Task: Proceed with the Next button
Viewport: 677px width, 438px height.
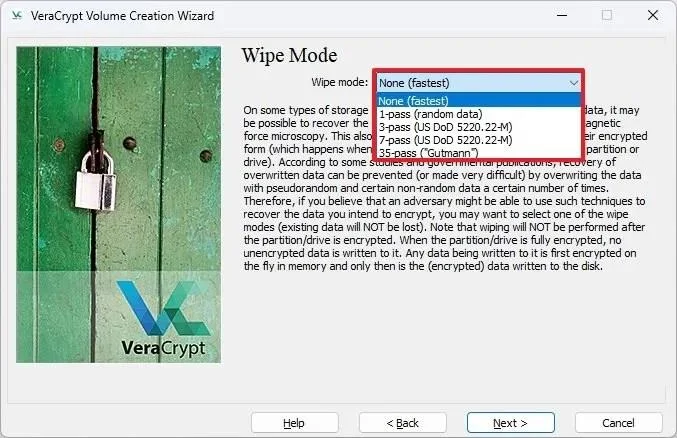Action: click(510, 423)
